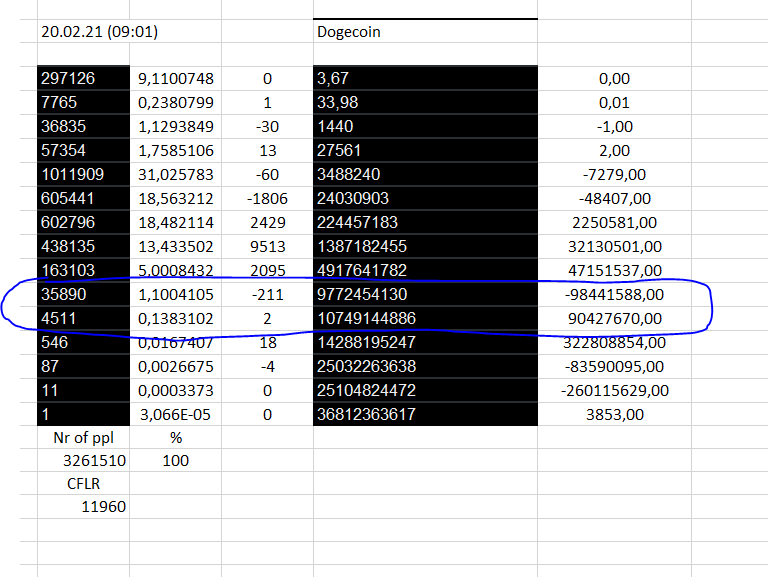Select the cell showing 27561
The height and width of the screenshot is (577, 768).
coord(425,150)
